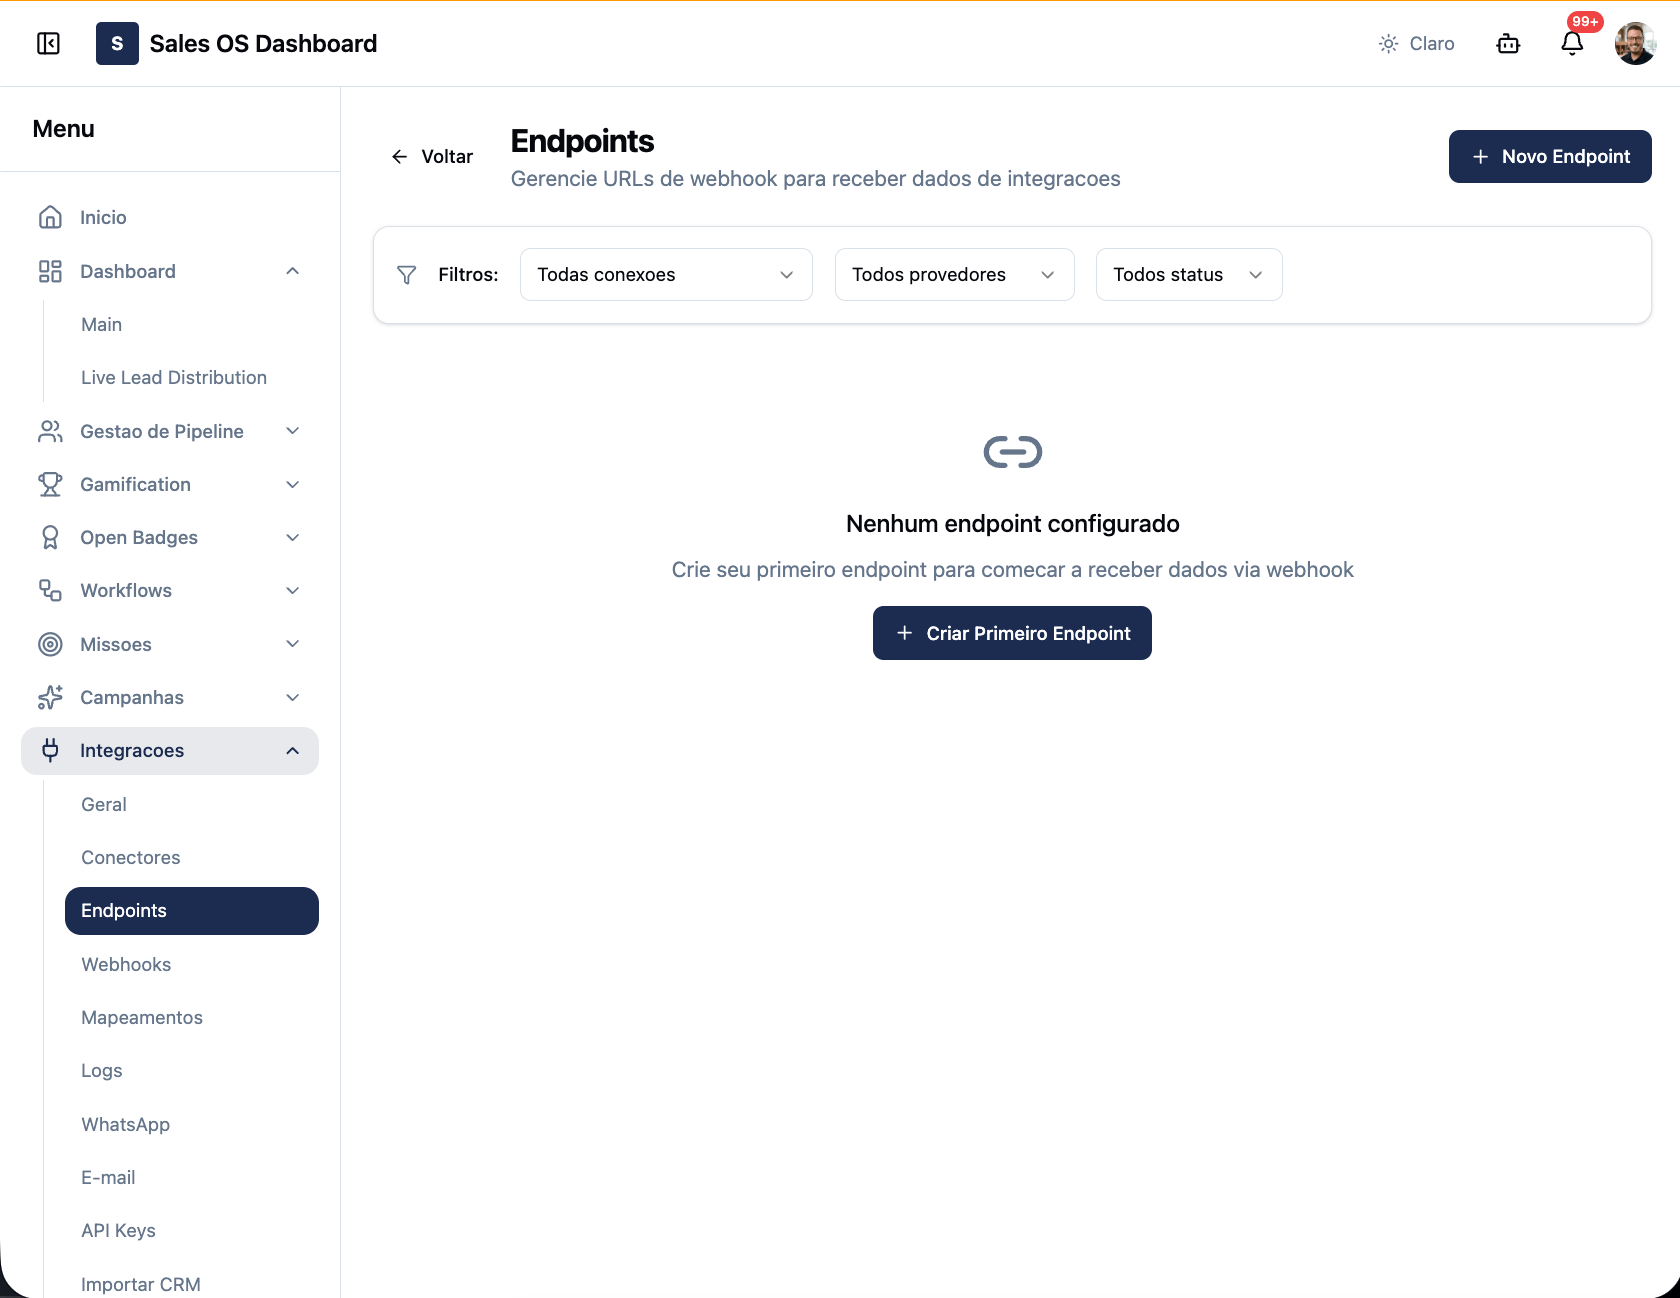
Task: Click the Sales OS Dashboard title
Action: [263, 43]
